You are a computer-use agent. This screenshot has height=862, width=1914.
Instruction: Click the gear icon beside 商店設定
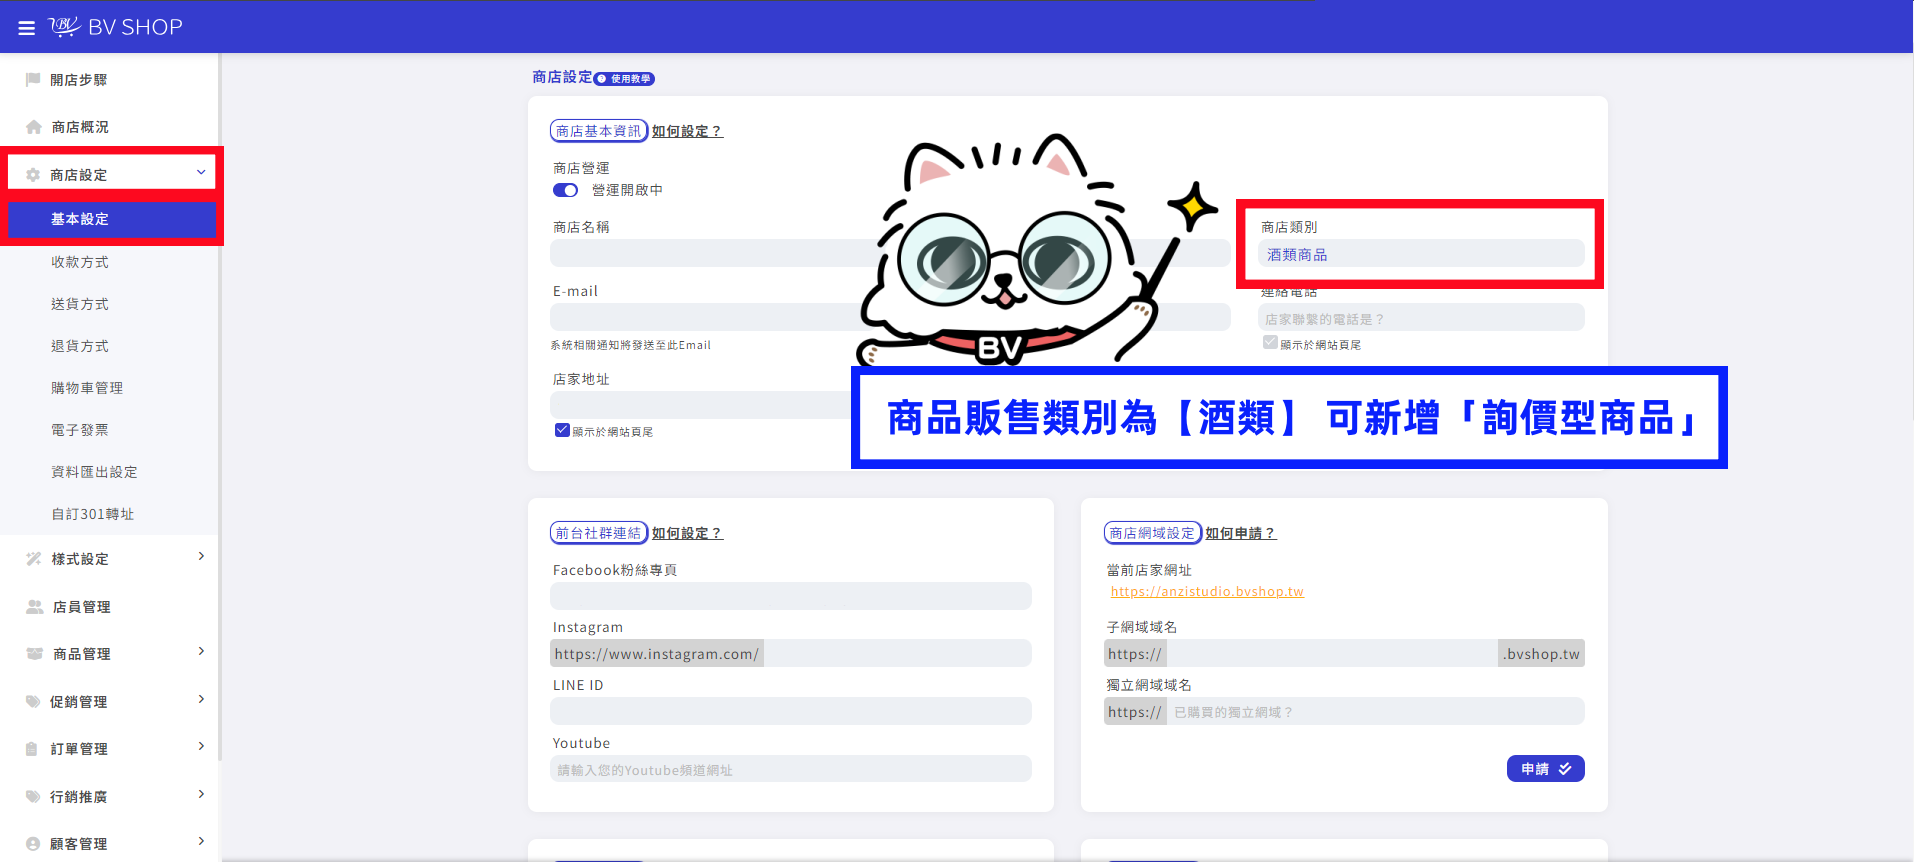(x=33, y=175)
